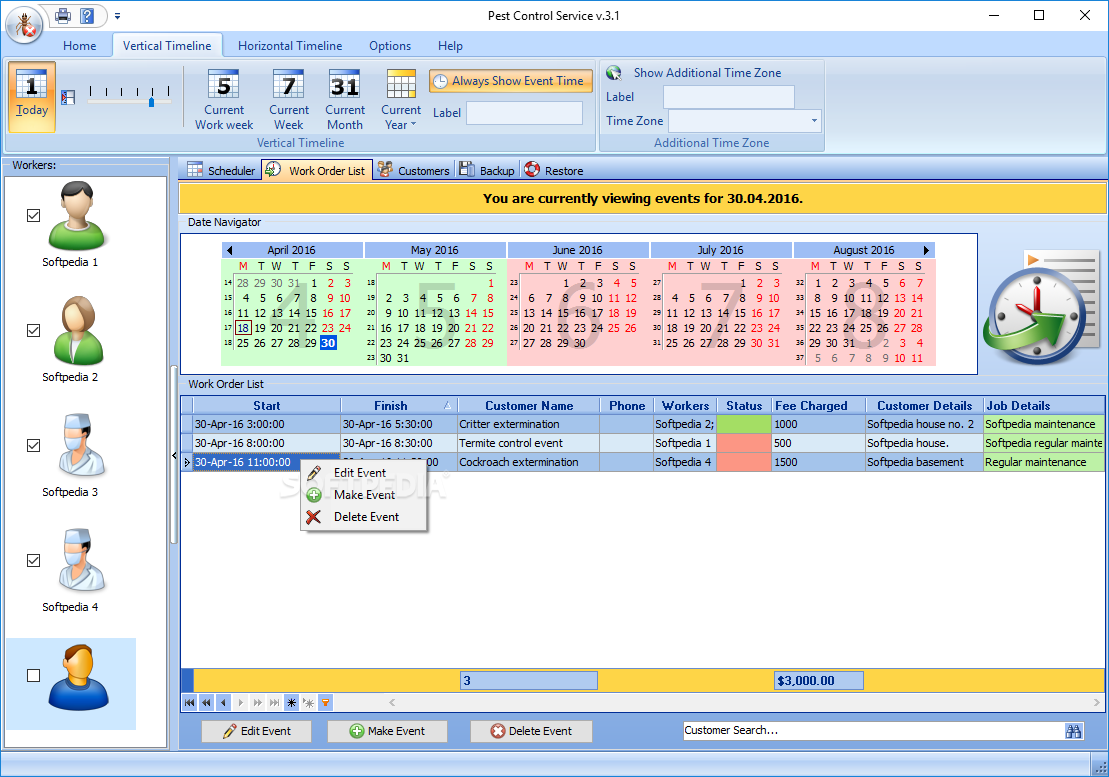Viewport: 1109px width, 777px height.
Task: Uncheck the Softpedia 3 worker checkbox
Action: click(33, 445)
